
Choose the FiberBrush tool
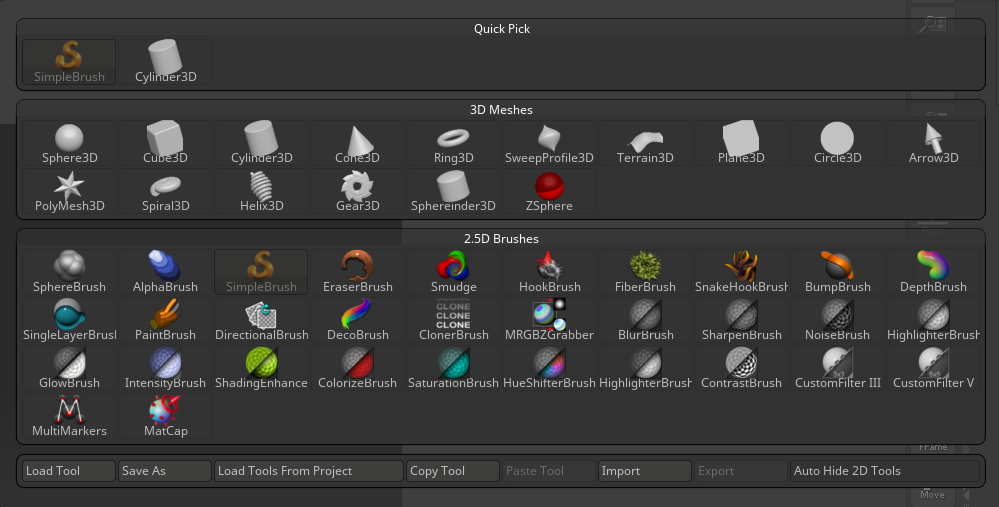[645, 273]
